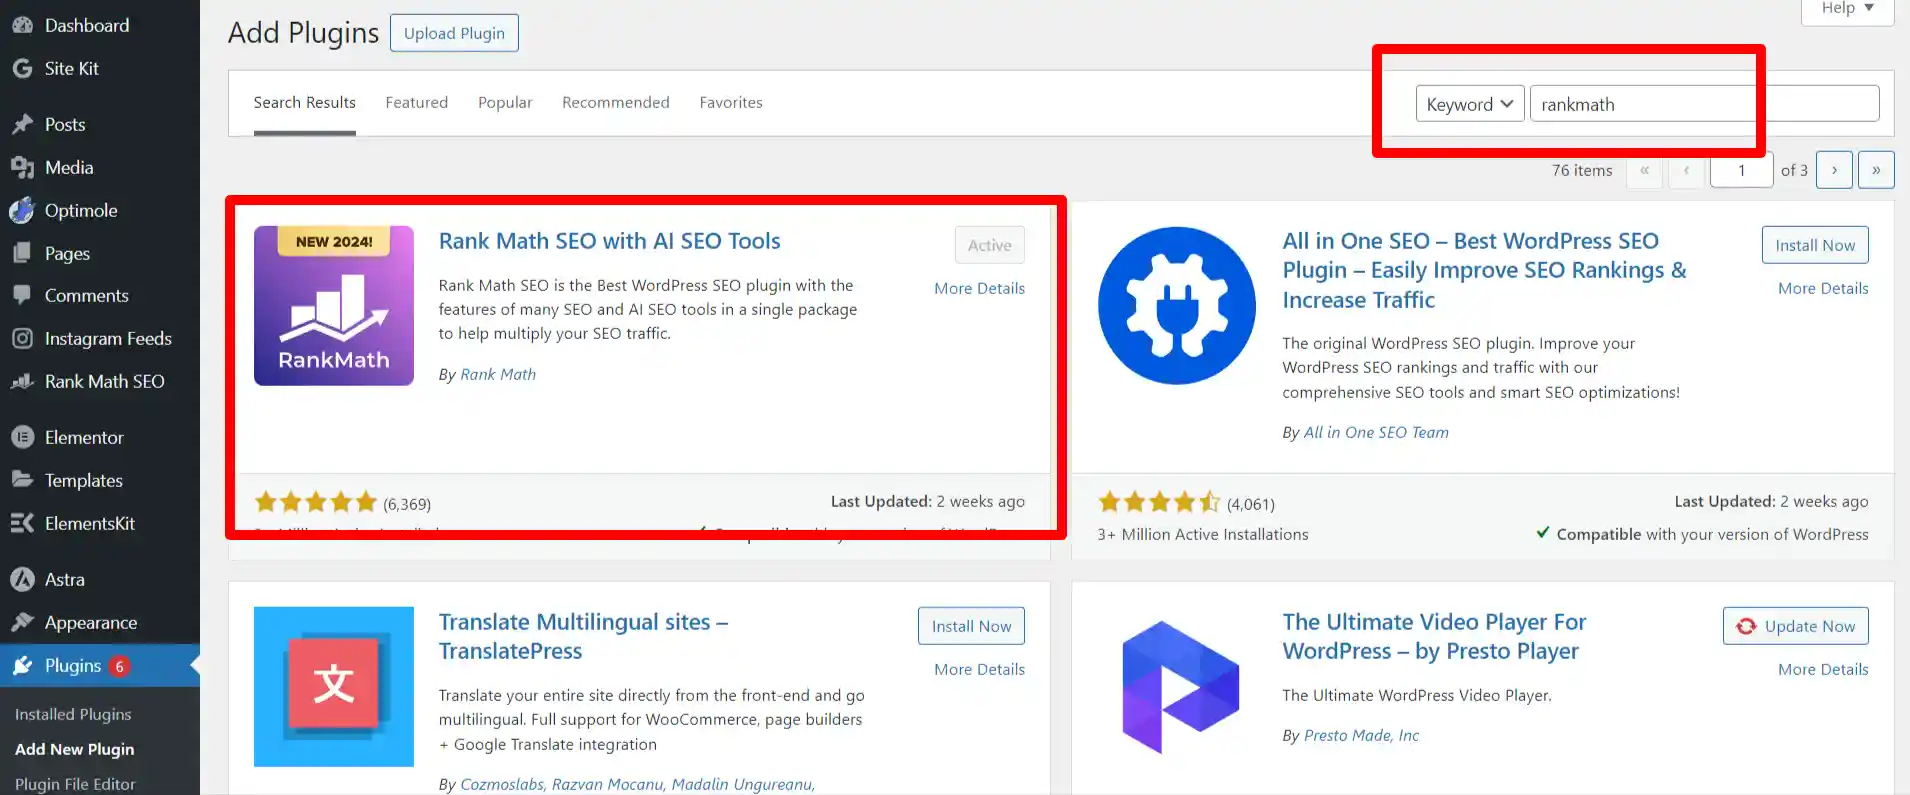Open Plugin File Editor submenu item
The height and width of the screenshot is (795, 1910).
75,784
